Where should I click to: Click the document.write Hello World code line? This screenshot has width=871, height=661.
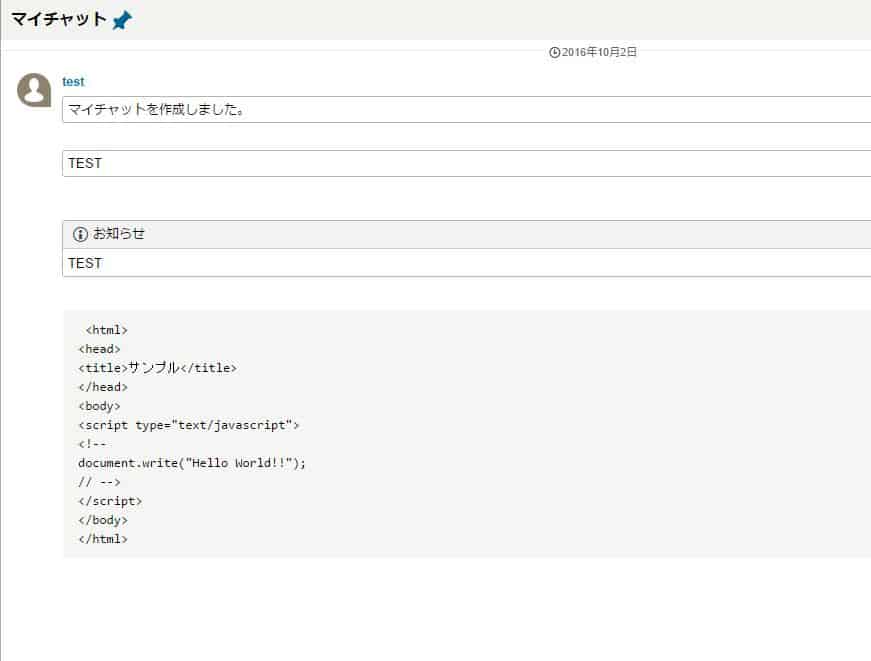tap(192, 463)
